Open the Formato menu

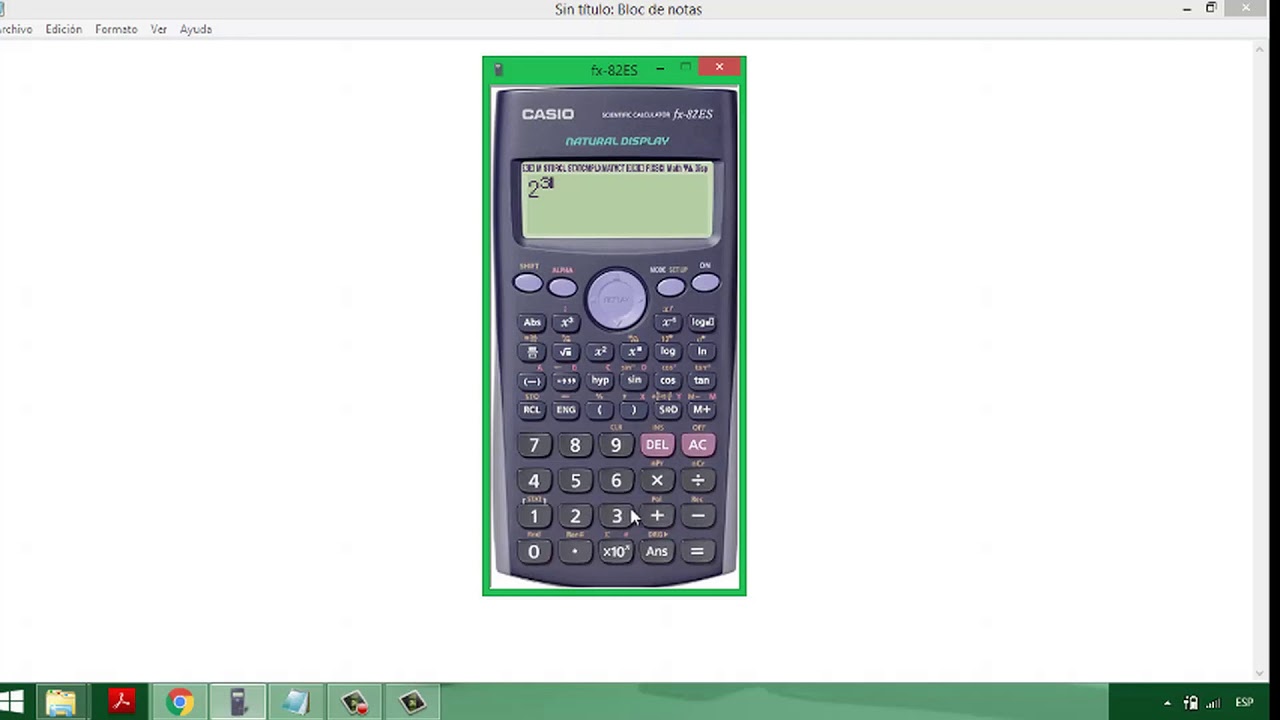tap(116, 29)
